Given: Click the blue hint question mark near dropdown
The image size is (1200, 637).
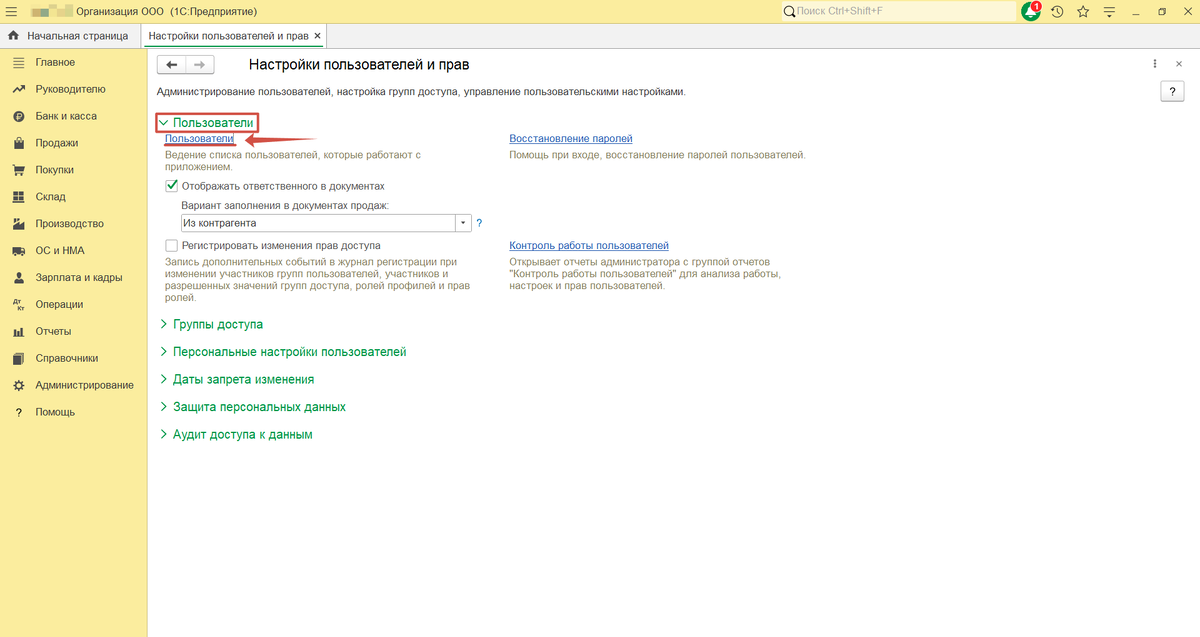Looking at the screenshot, I should 479,224.
